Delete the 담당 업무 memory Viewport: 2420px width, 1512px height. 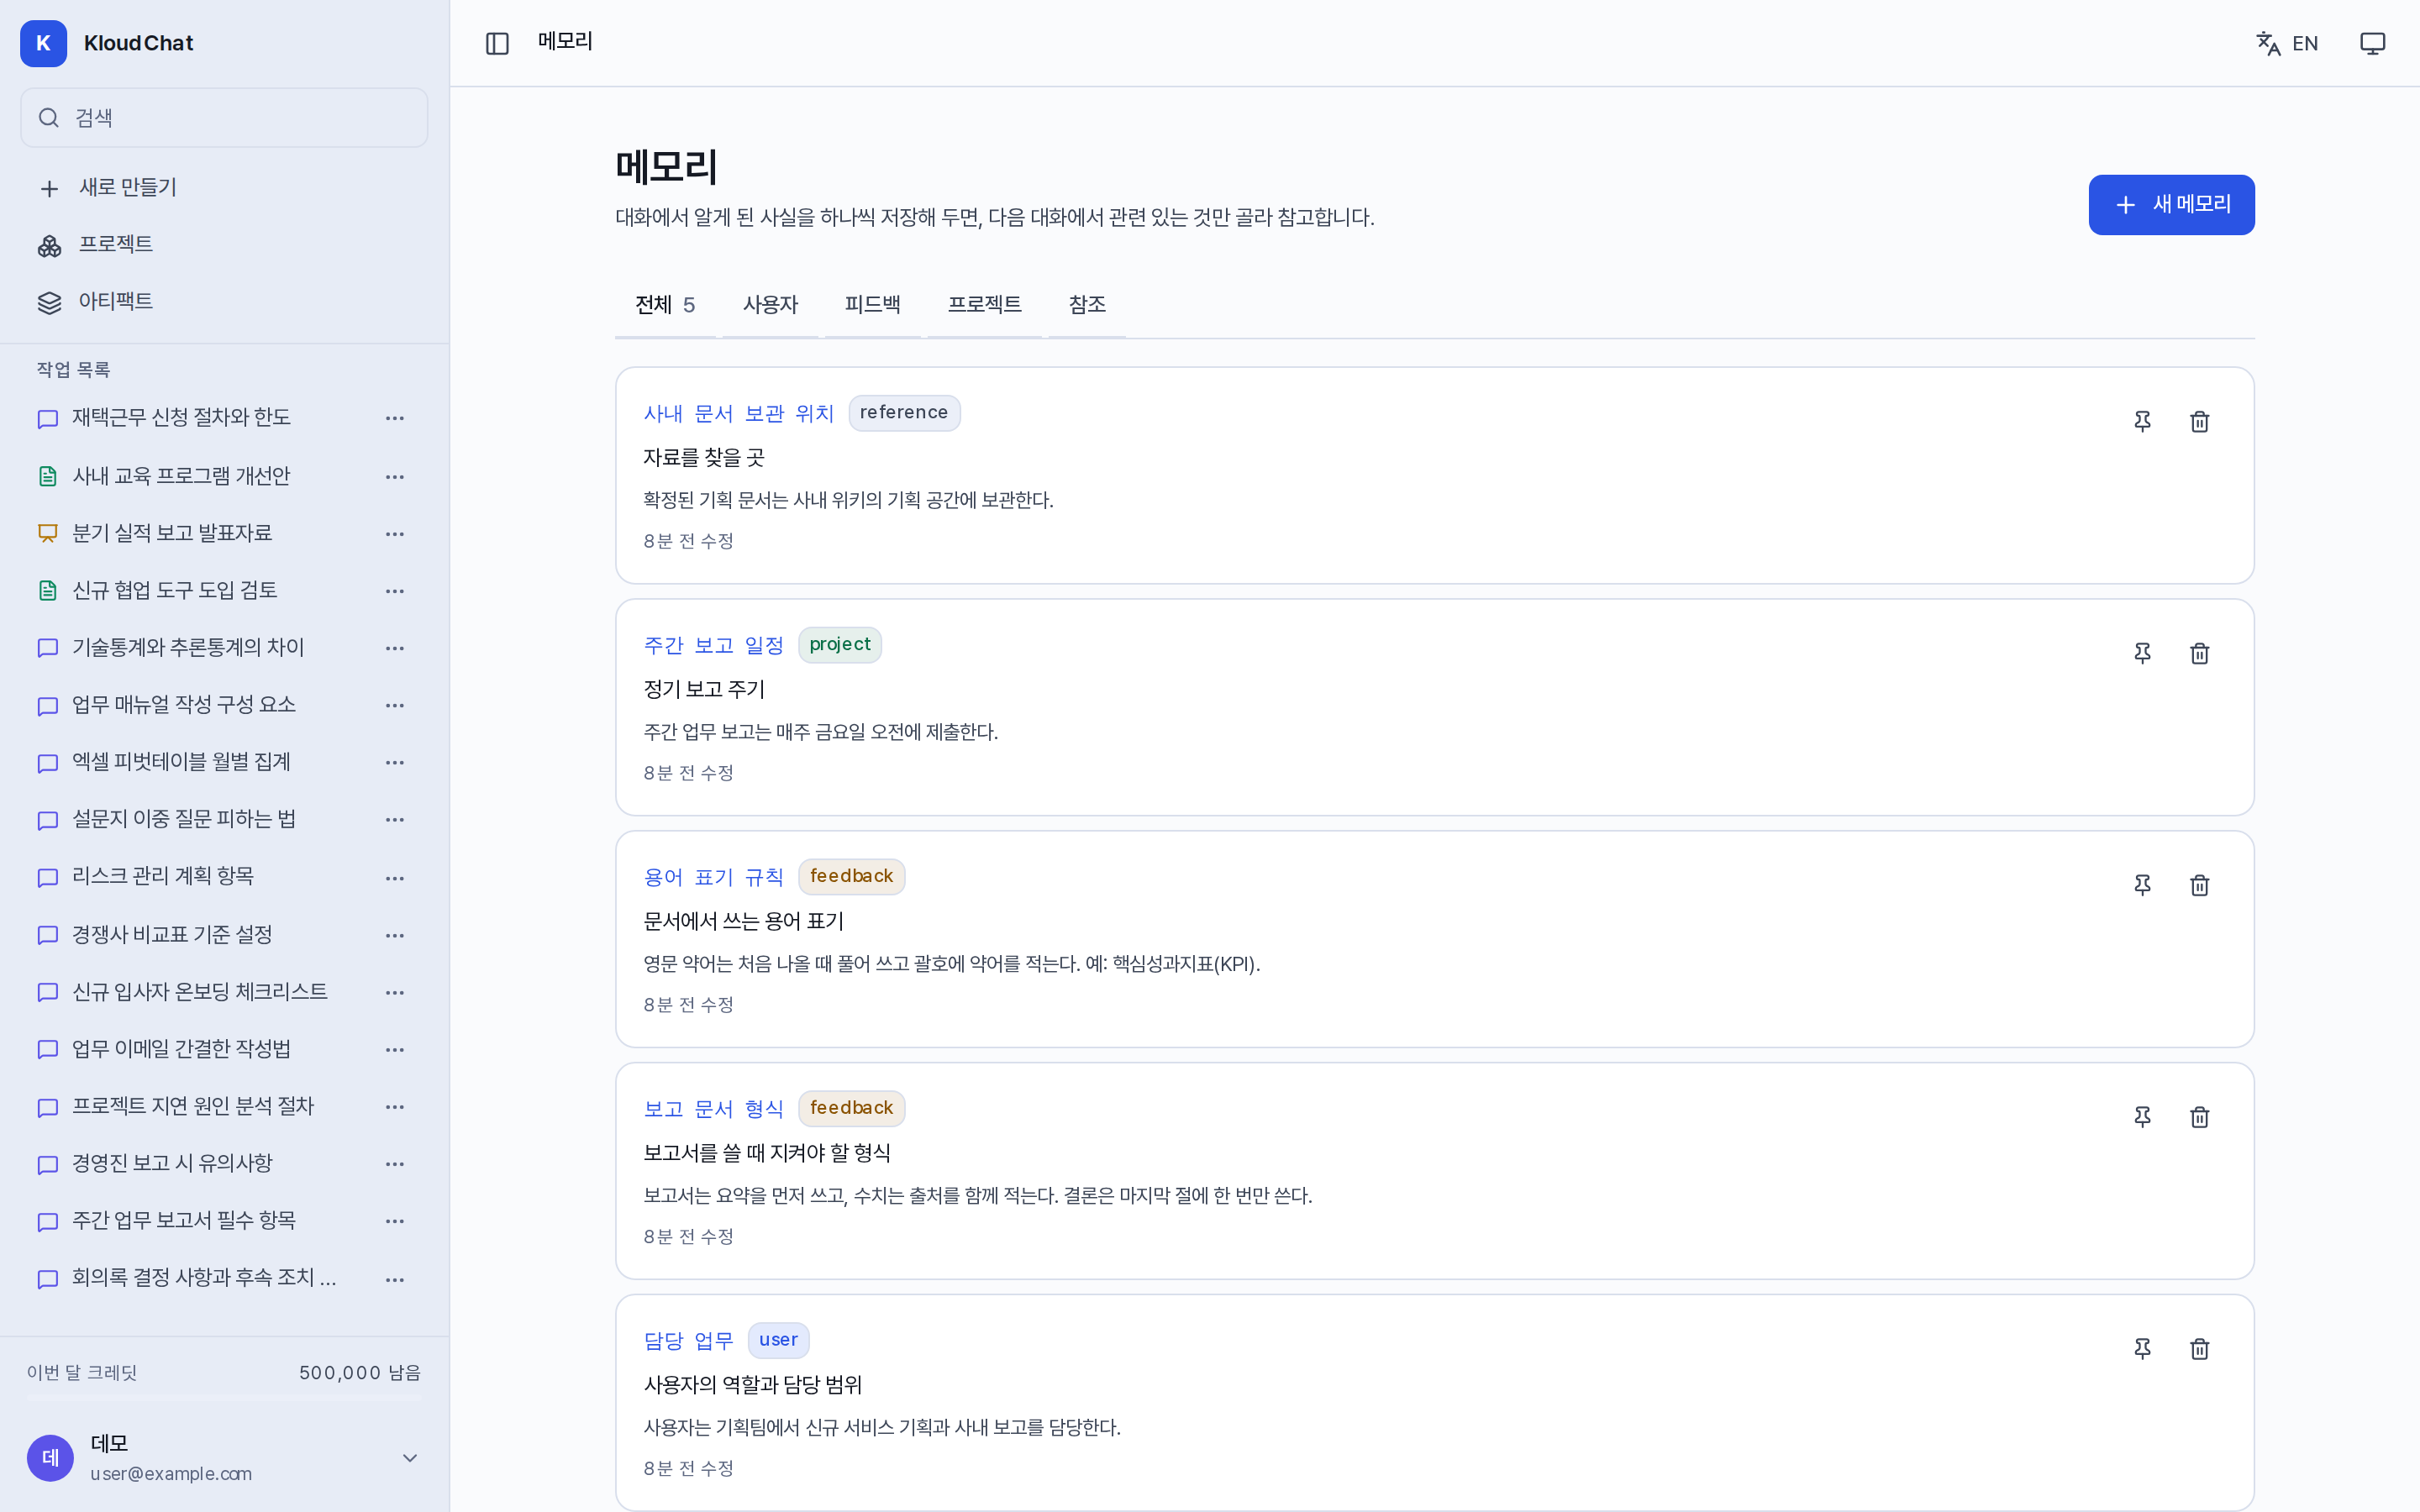(2199, 1349)
